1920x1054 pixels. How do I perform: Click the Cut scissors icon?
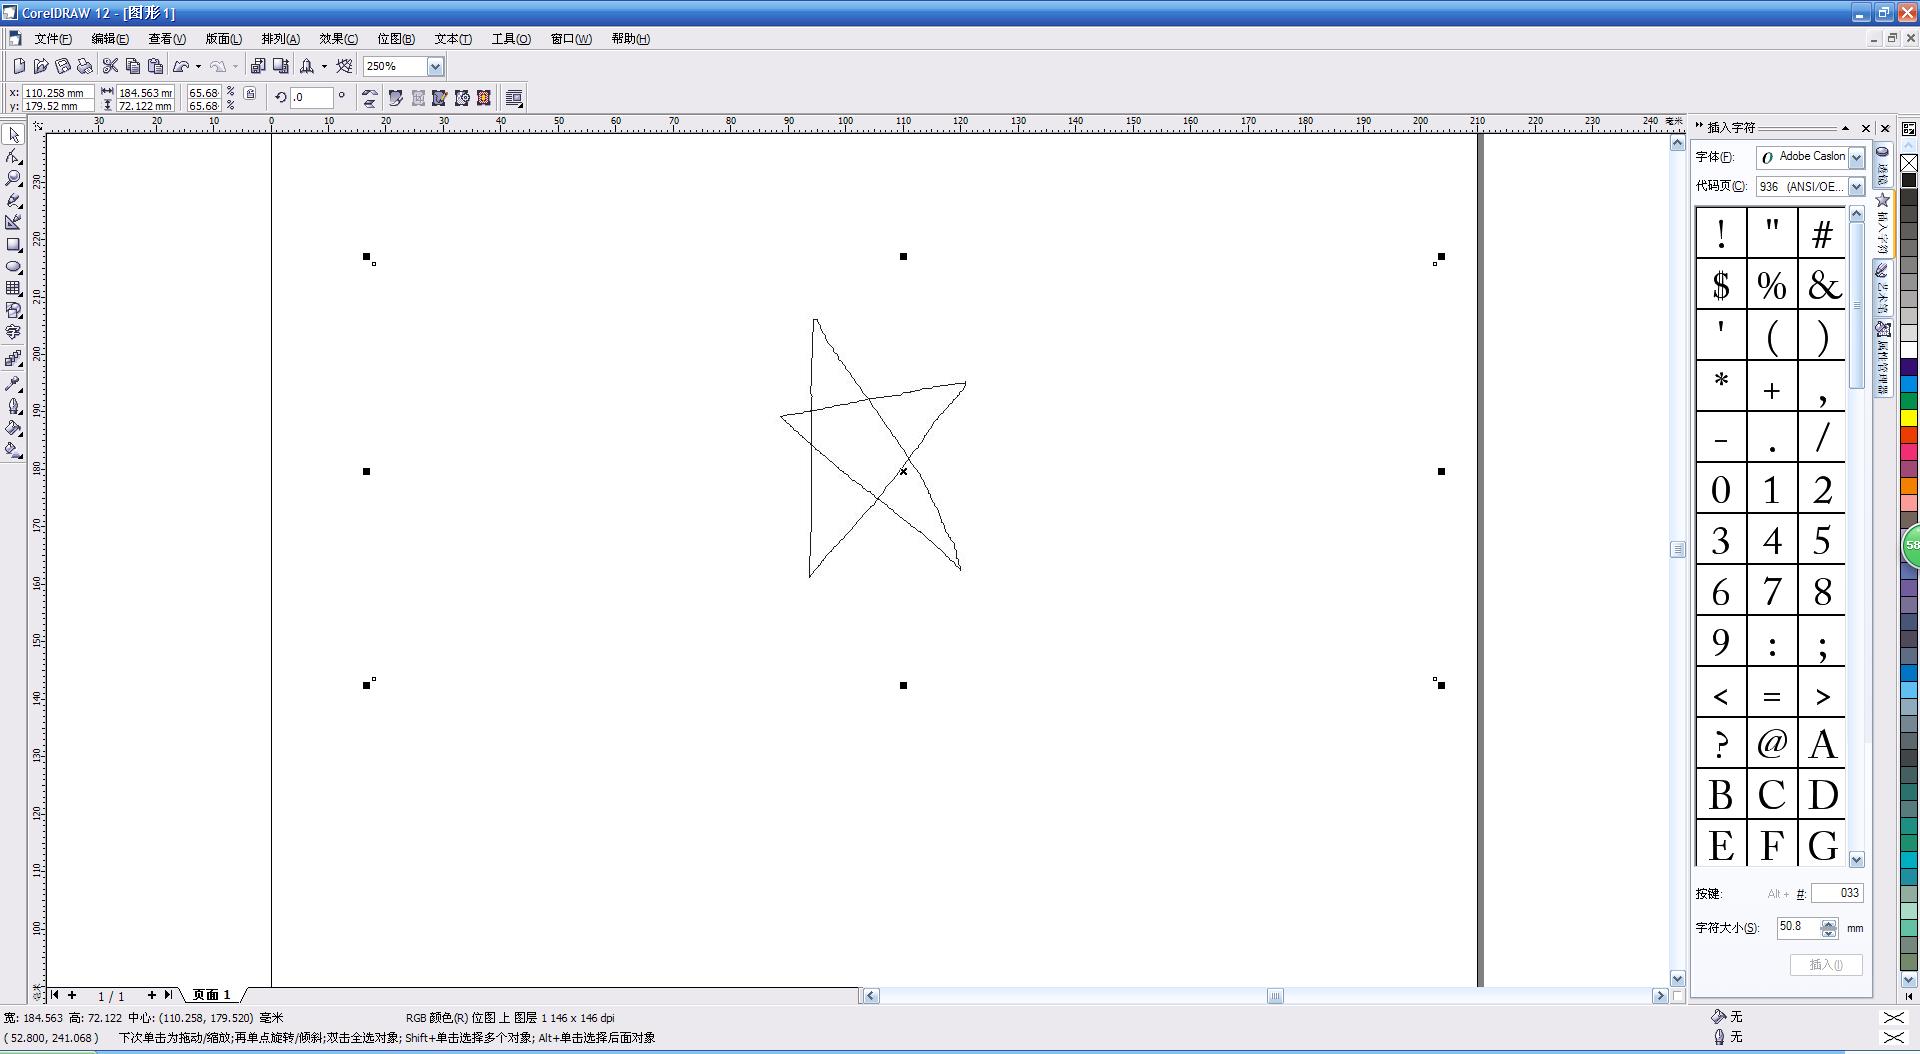(x=111, y=66)
